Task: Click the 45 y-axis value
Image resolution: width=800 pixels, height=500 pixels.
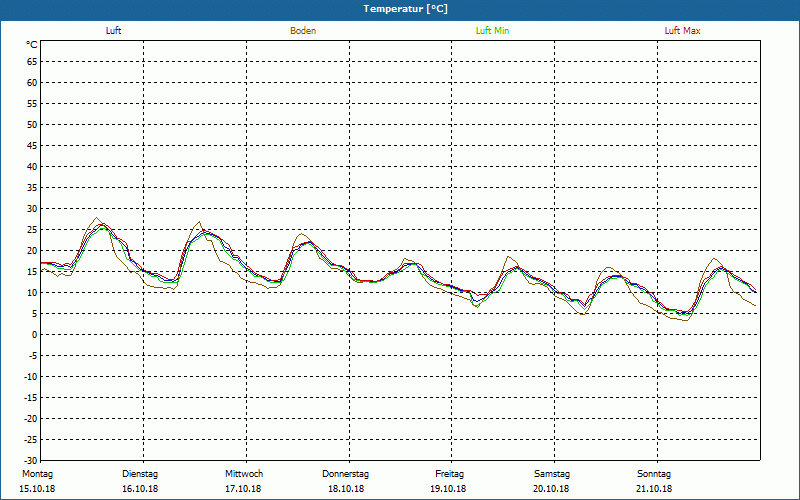Action: [32, 146]
